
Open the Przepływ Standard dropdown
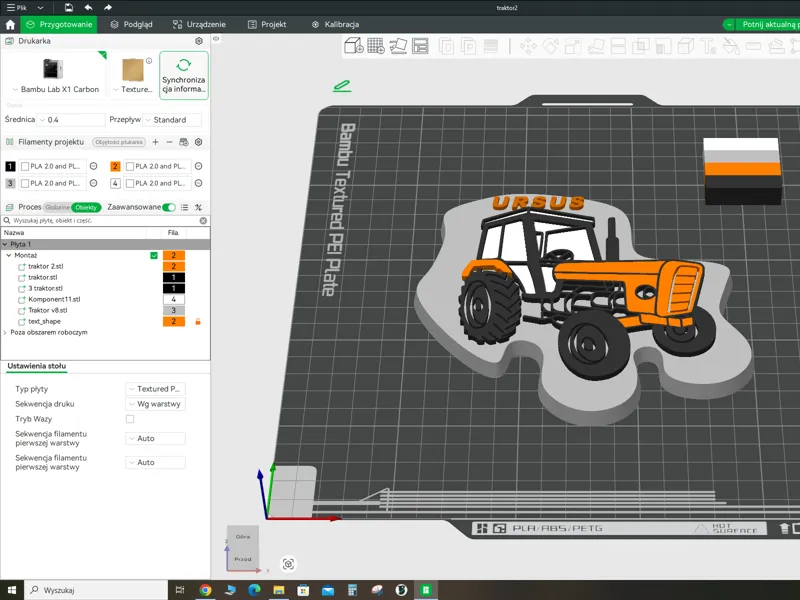[x=172, y=120]
